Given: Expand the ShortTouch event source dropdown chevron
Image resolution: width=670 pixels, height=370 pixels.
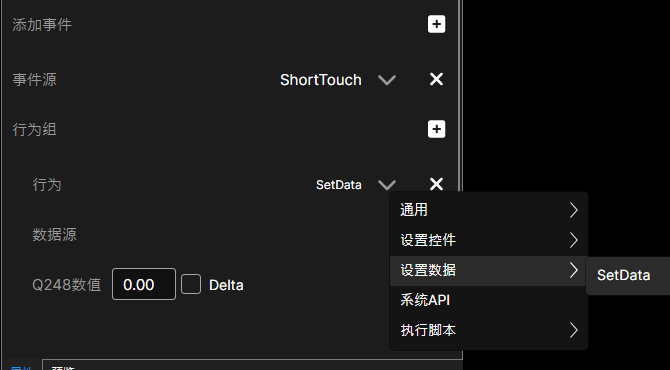Looking at the screenshot, I should [x=387, y=80].
